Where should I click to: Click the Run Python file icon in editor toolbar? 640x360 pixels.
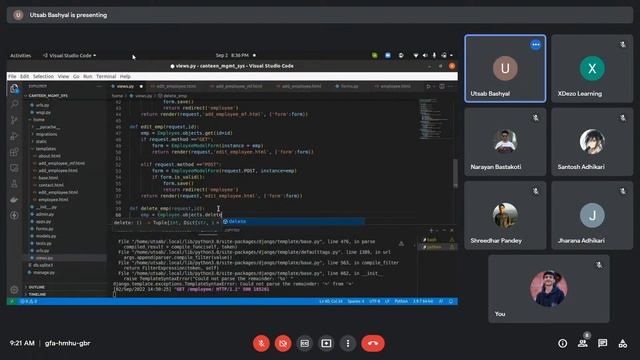(x=429, y=86)
